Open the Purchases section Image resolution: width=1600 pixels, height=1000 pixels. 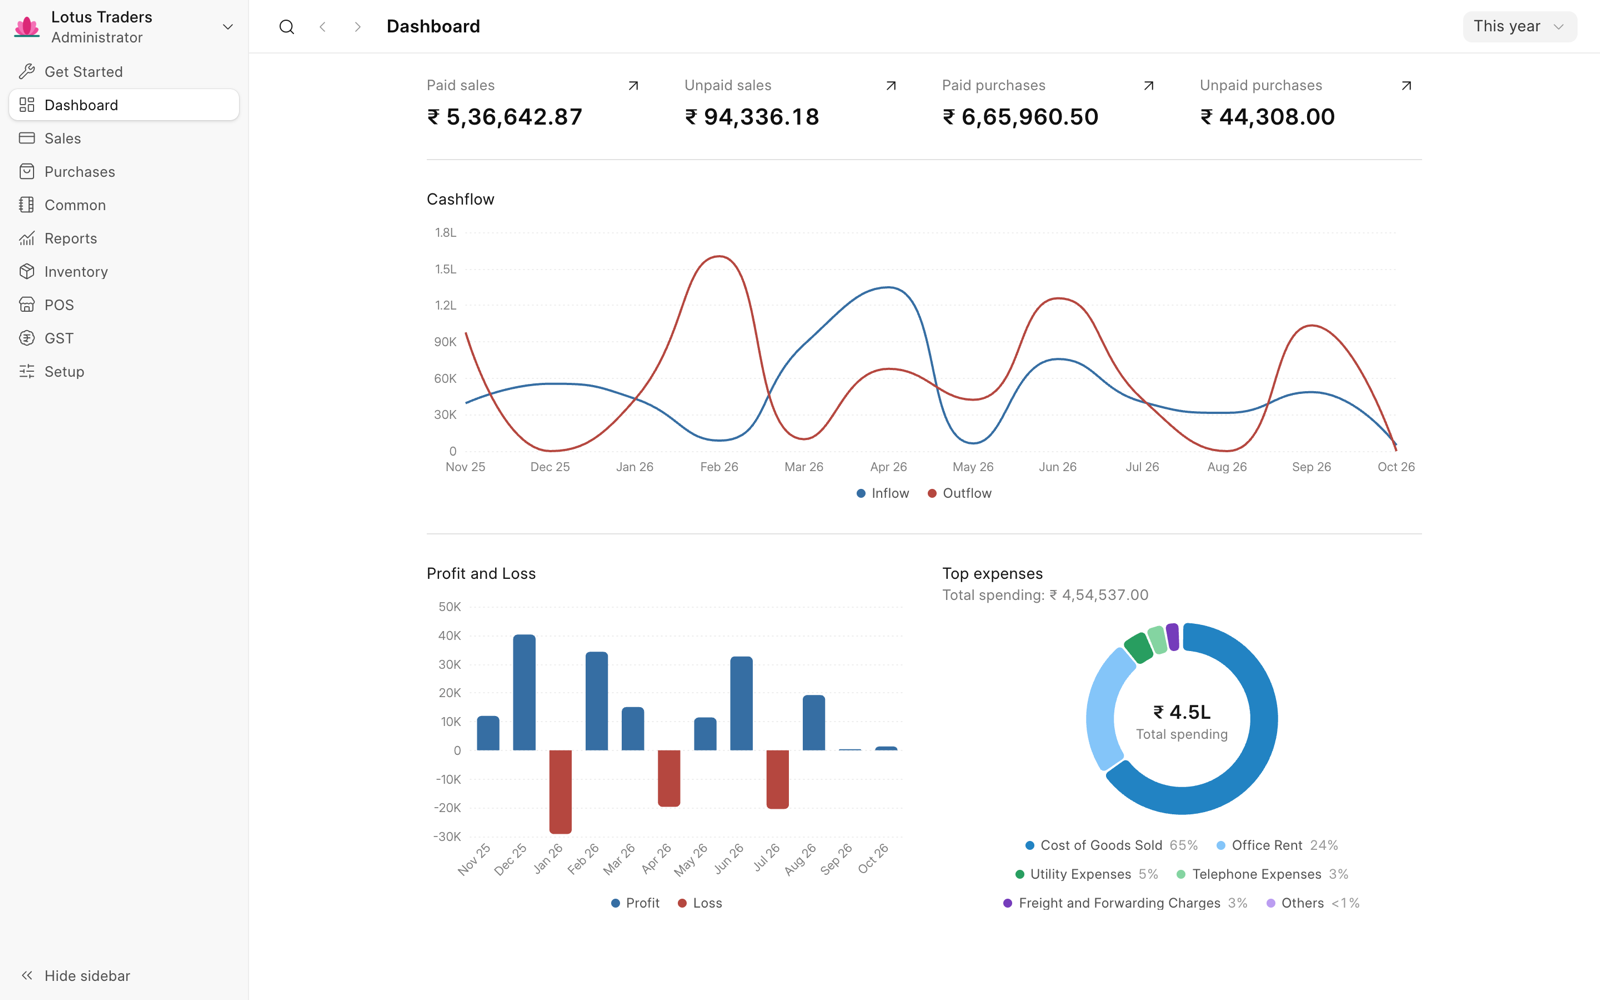124,172
